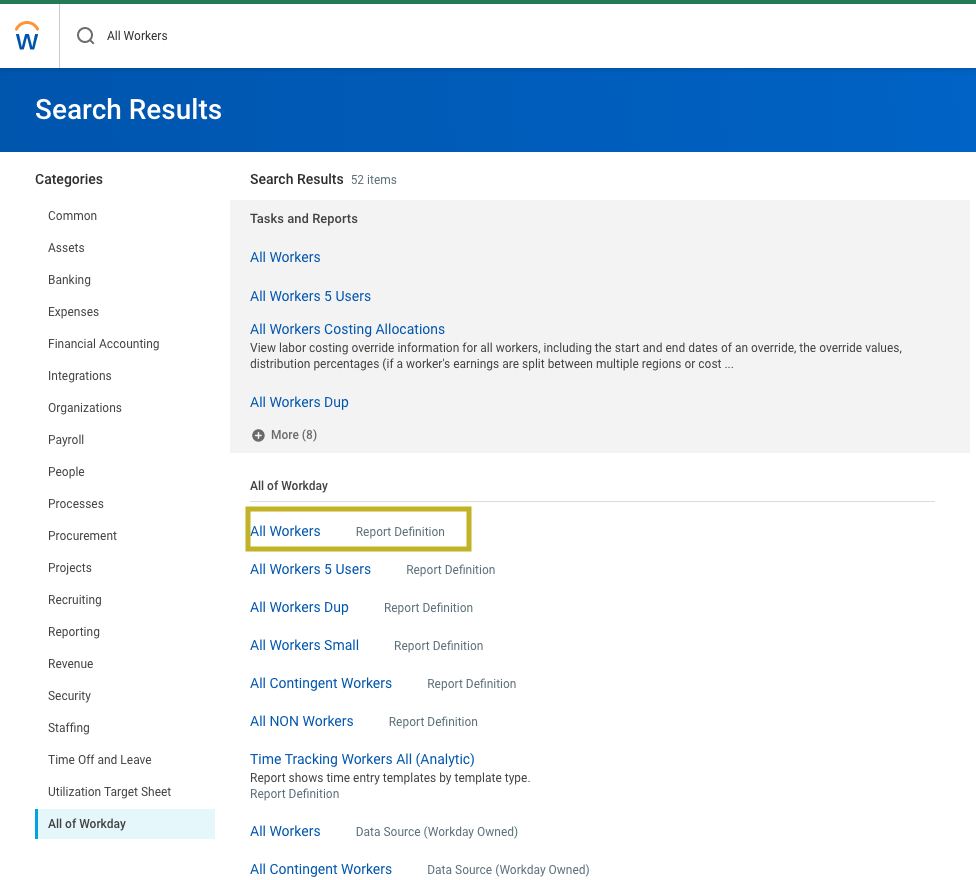Open All Workers Costing Allocations report
This screenshot has width=976, height=880.
click(x=347, y=329)
